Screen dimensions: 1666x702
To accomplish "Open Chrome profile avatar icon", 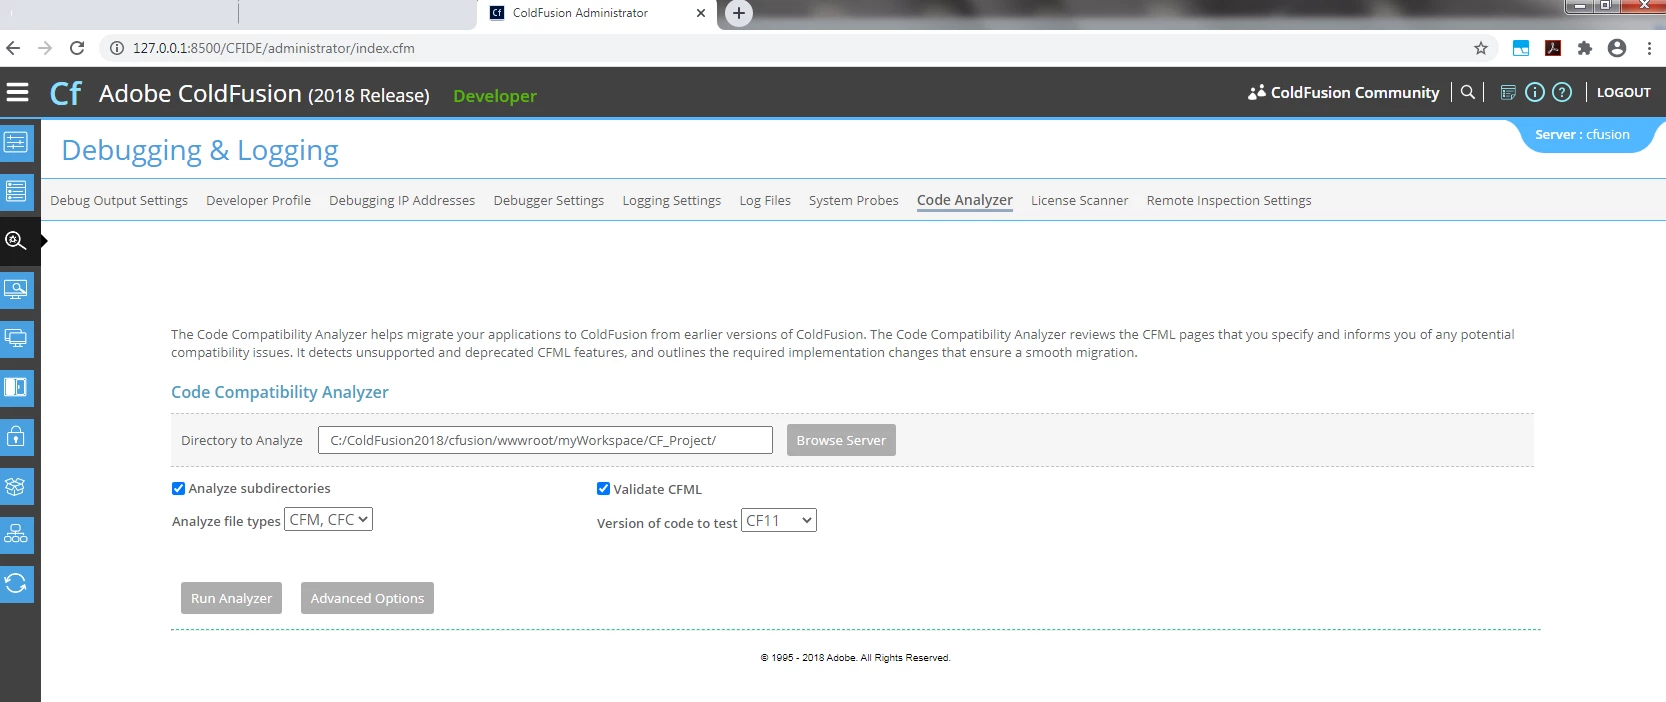I will click(x=1617, y=48).
